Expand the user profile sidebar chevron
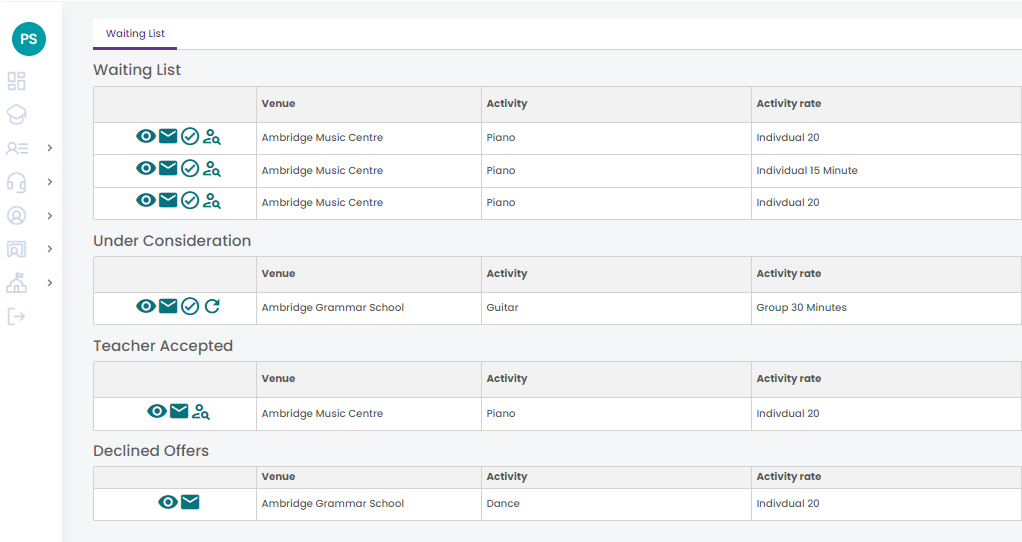 click(50, 216)
